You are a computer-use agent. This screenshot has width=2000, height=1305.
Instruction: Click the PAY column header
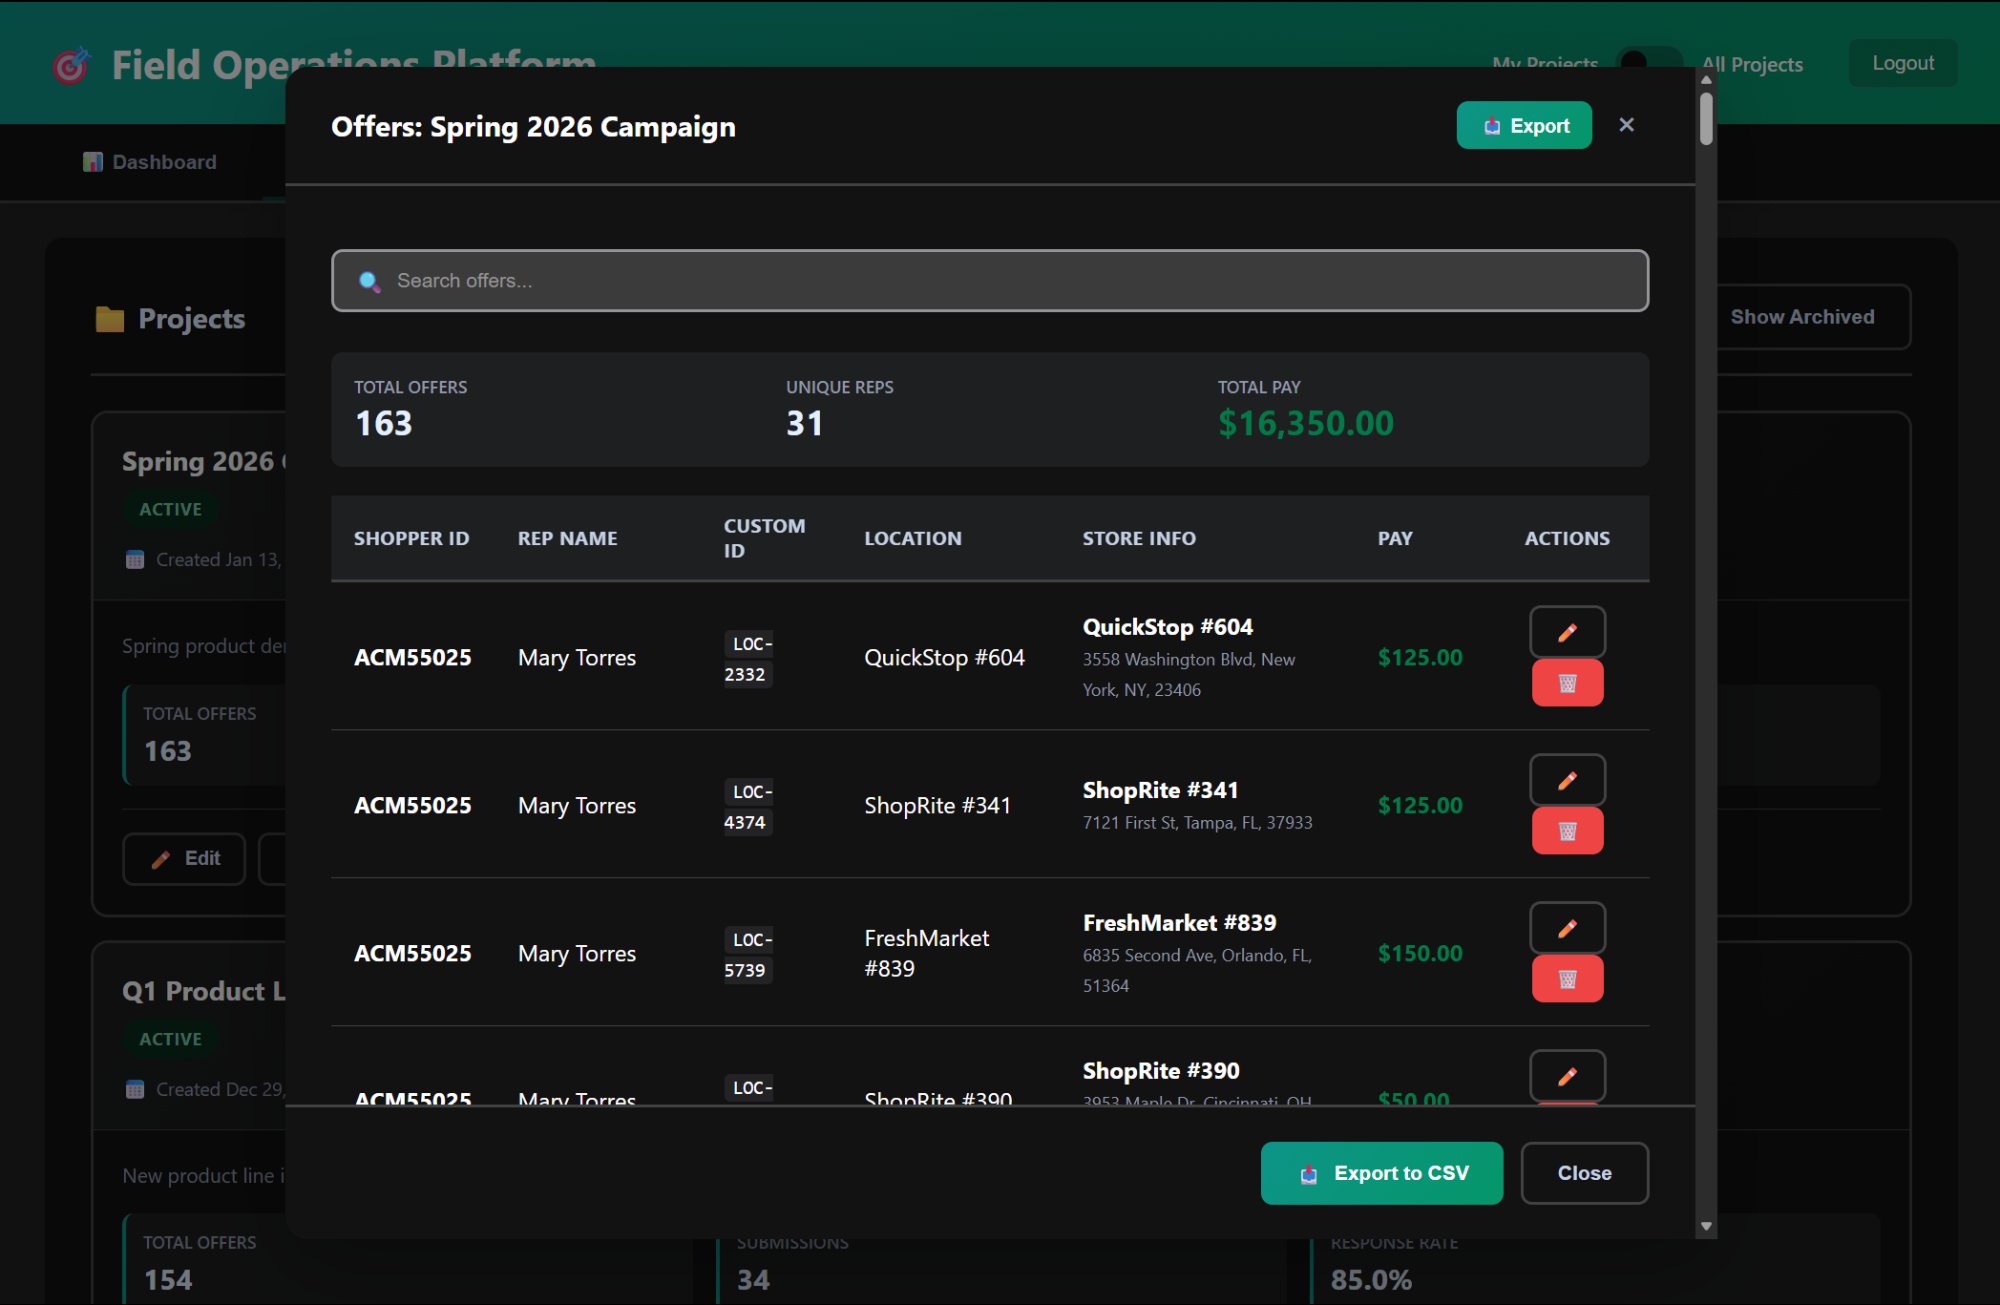click(1395, 538)
